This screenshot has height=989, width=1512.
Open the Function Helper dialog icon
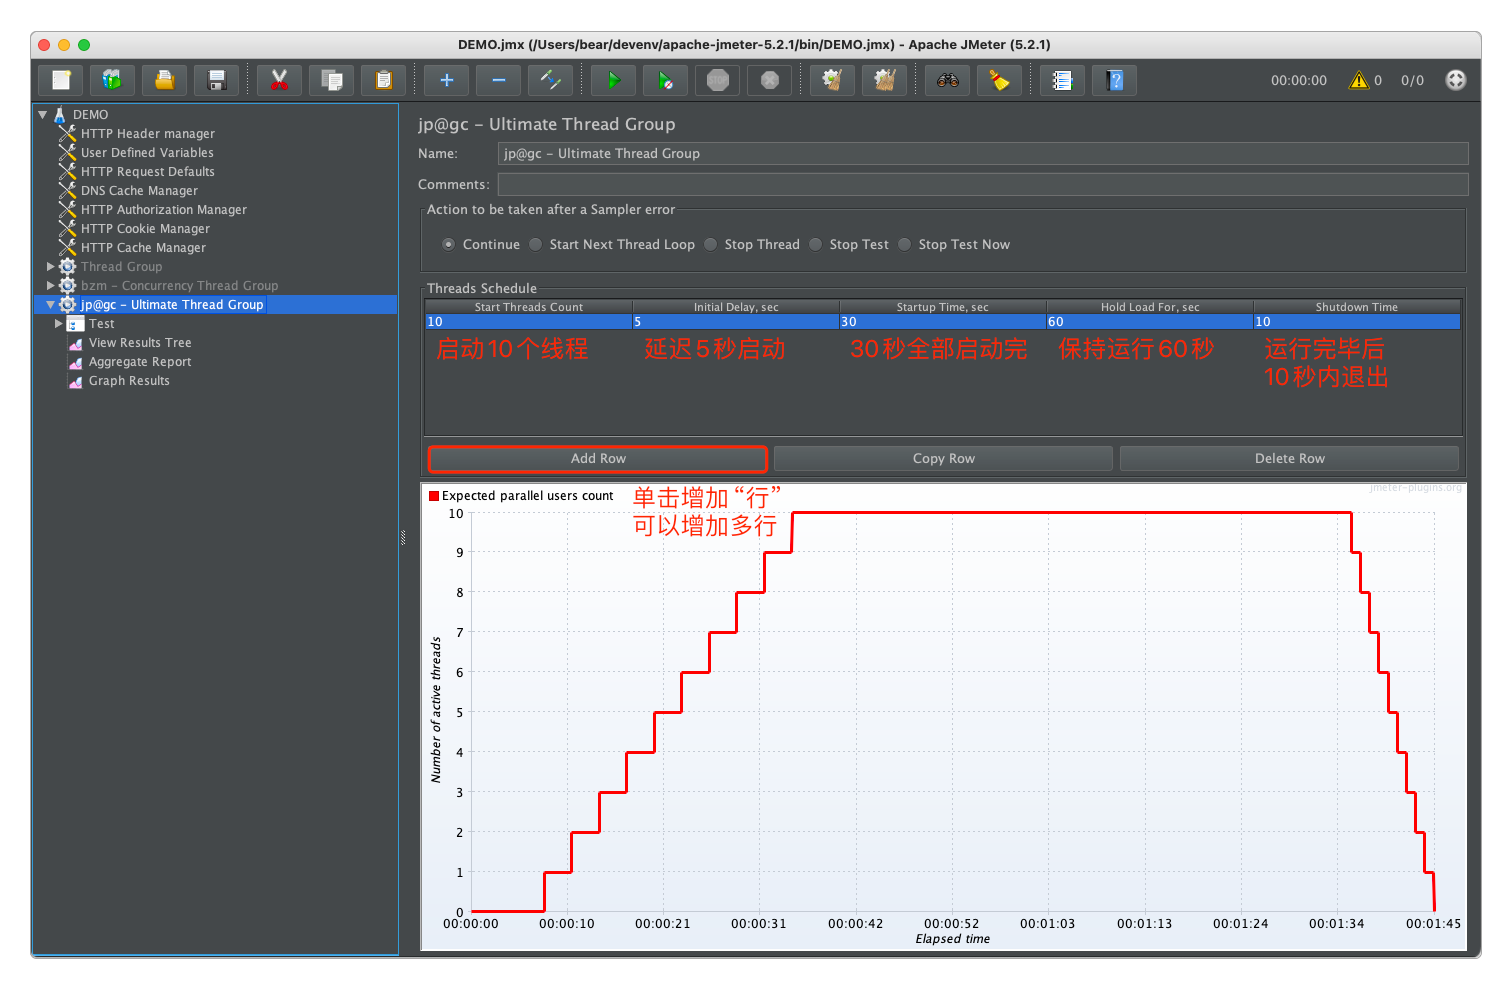click(1062, 80)
